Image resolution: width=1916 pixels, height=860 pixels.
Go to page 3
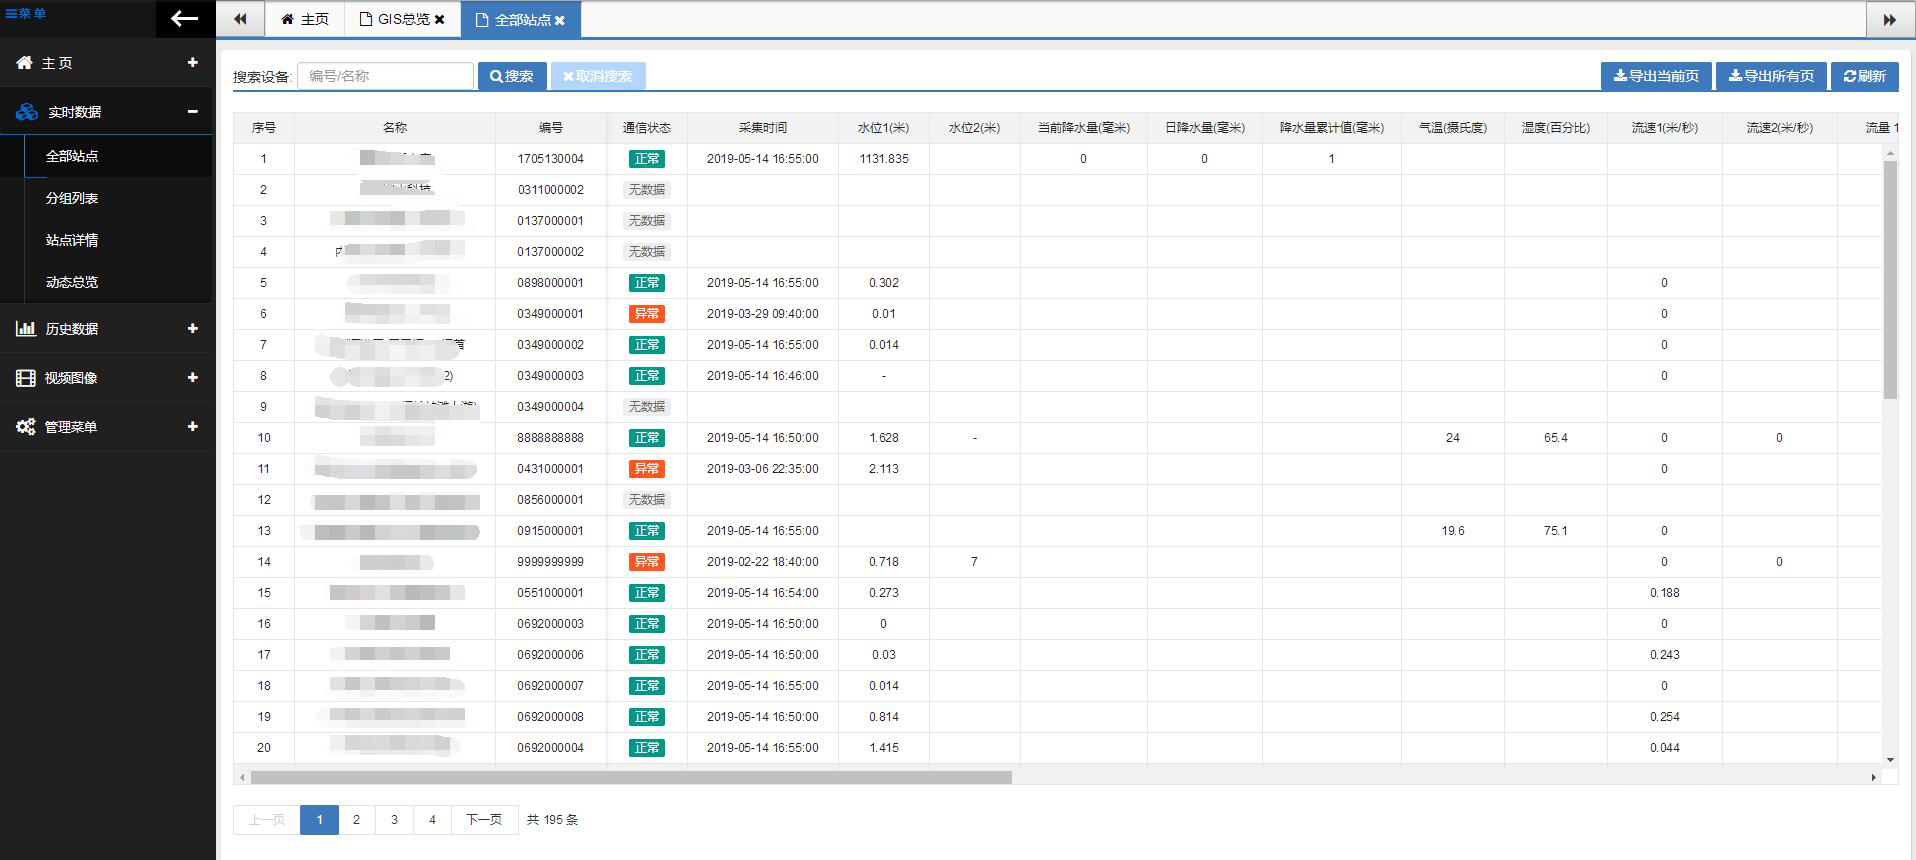click(394, 819)
